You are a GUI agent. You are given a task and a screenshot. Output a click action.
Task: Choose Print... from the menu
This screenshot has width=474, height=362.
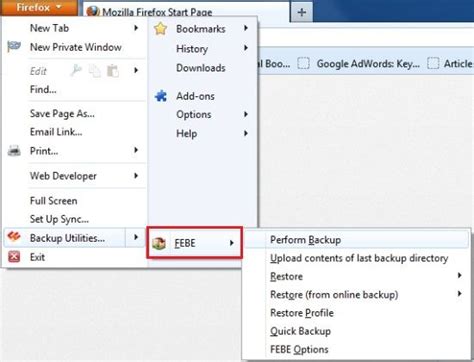75,151
